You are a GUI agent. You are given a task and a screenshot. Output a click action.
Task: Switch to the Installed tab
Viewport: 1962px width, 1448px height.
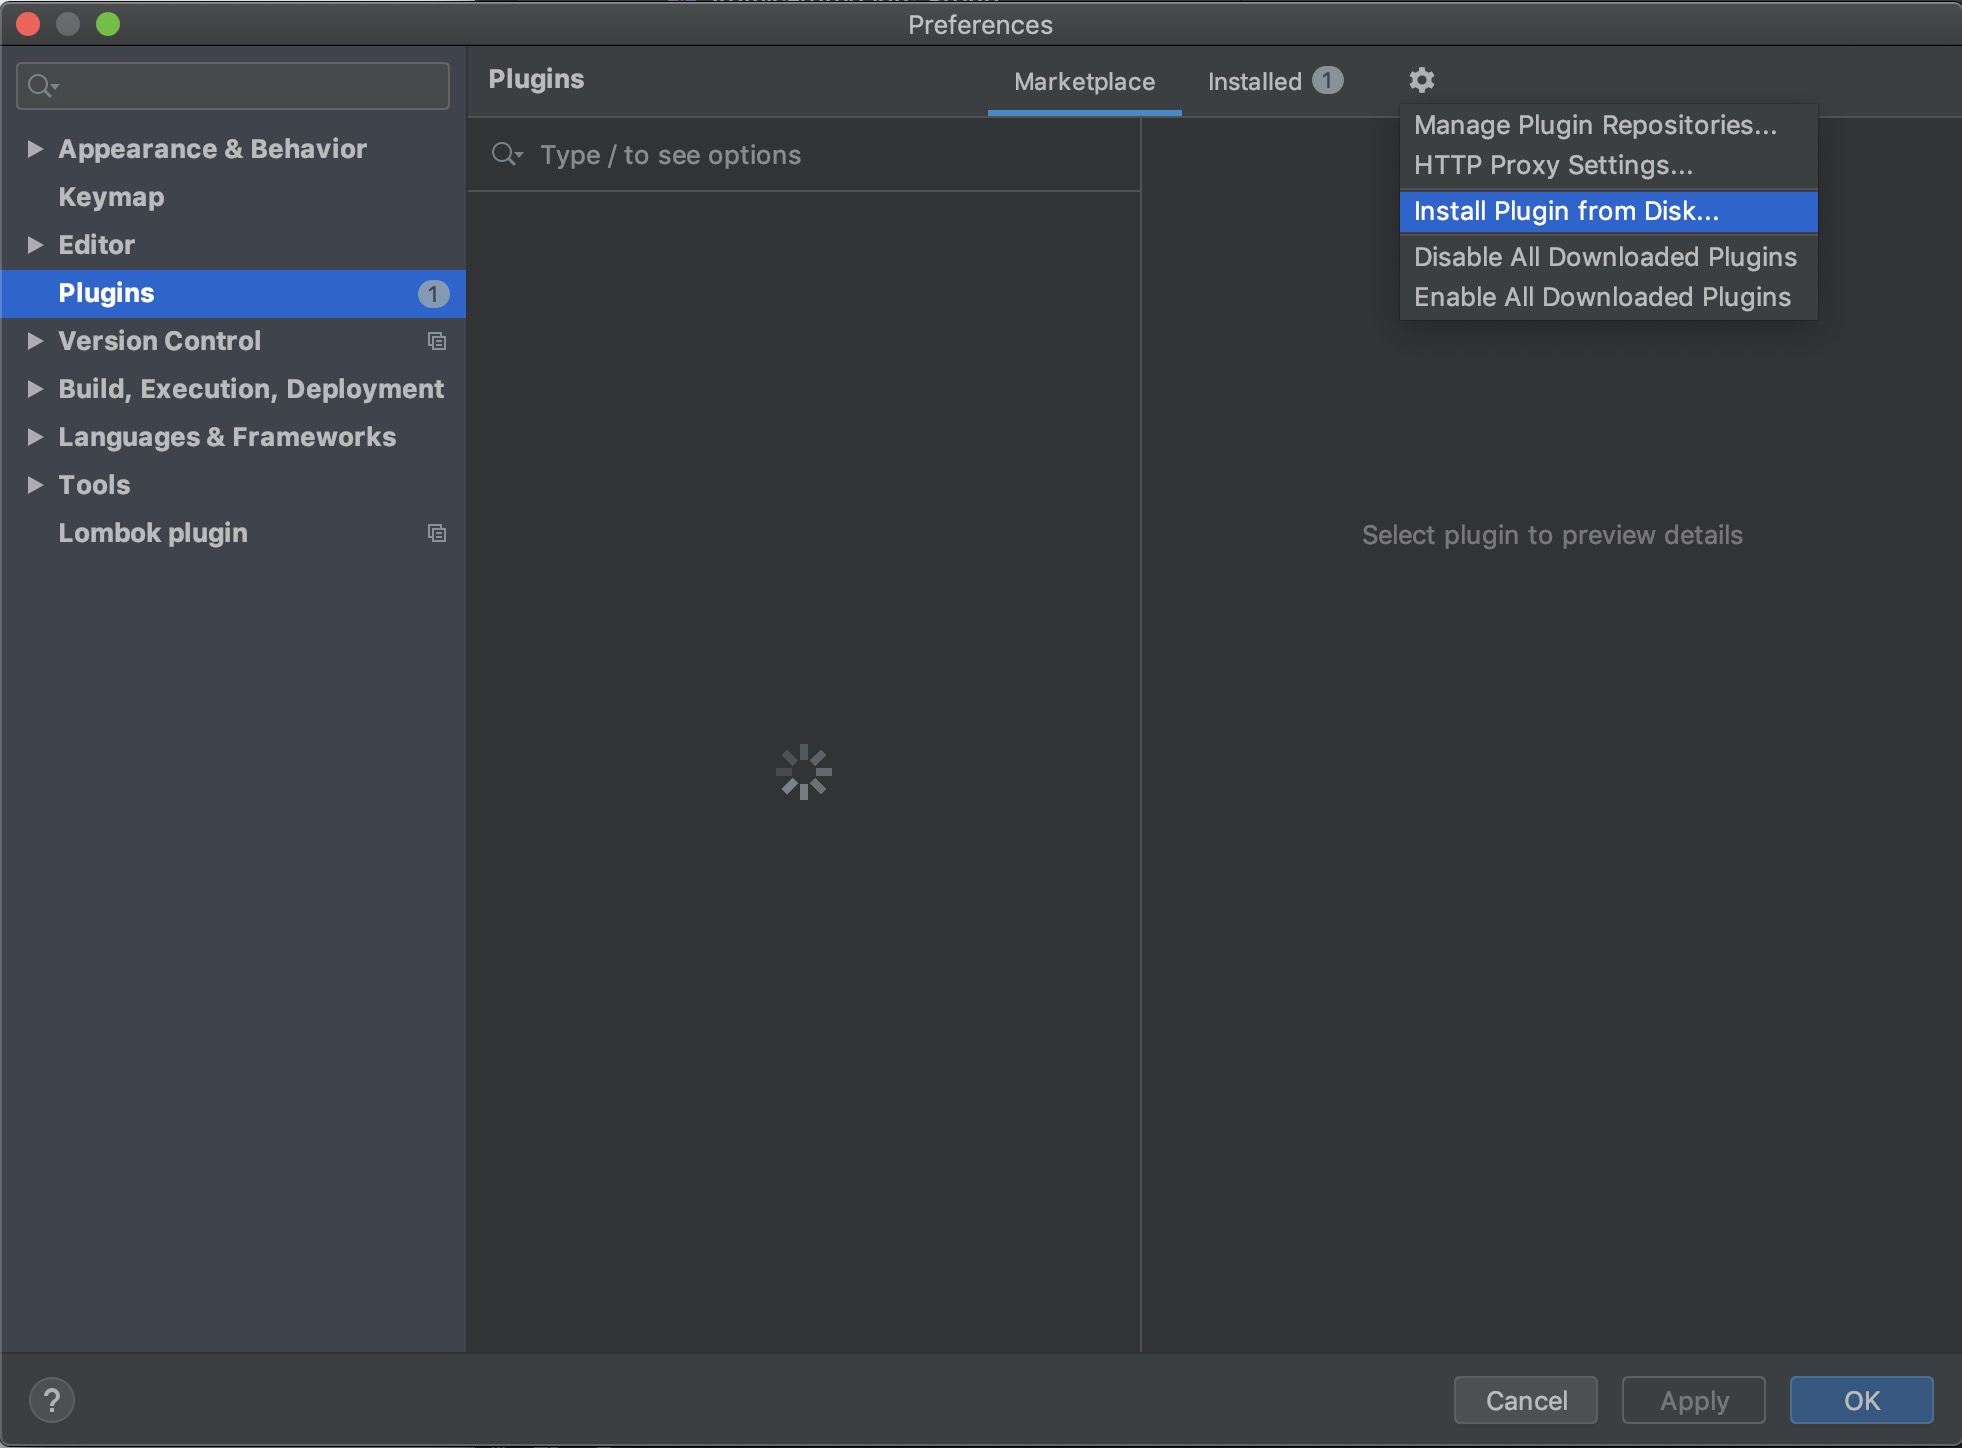1254,82
